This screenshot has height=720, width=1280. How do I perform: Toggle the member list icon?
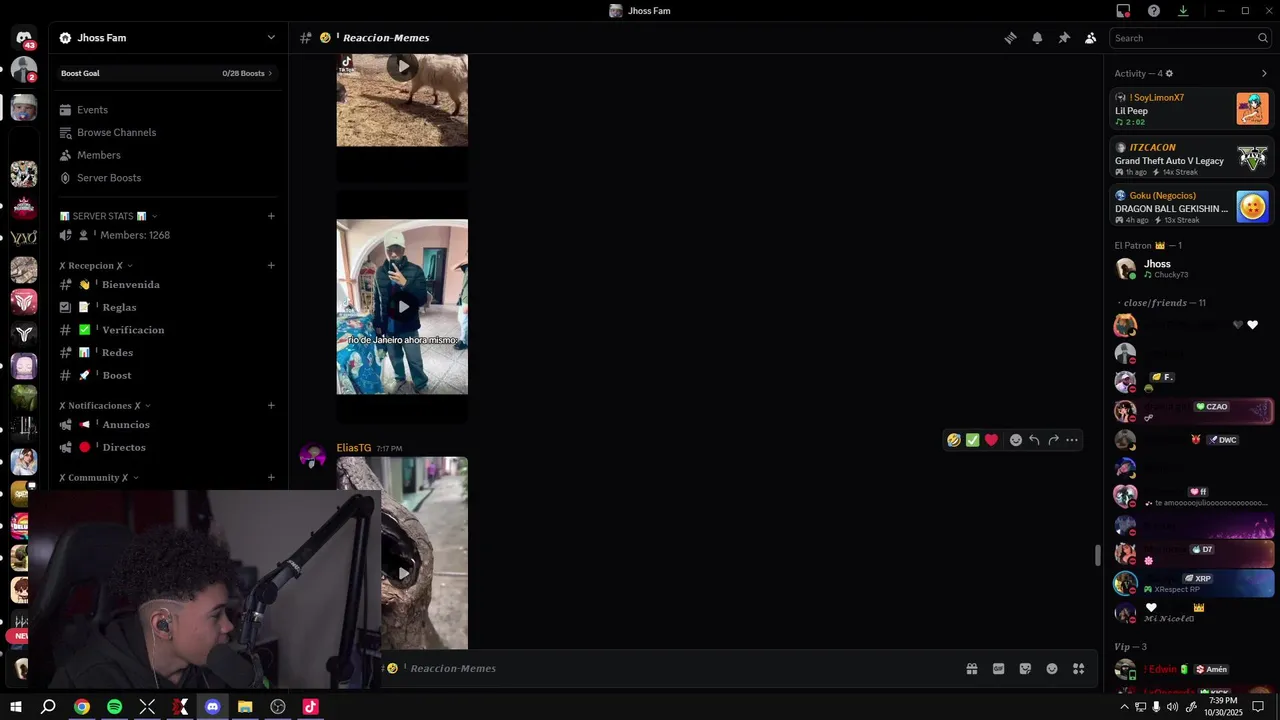1090,38
